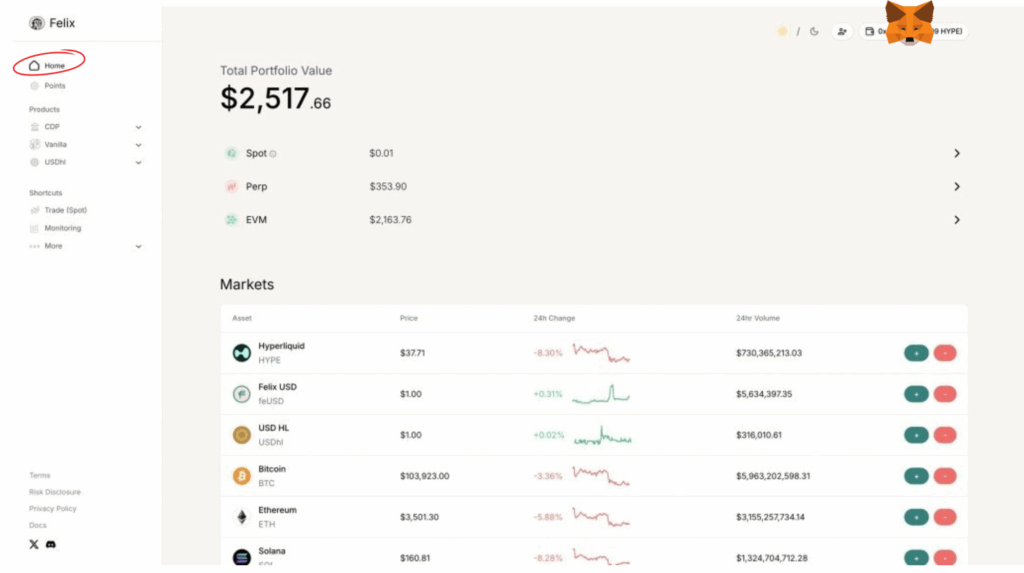Open Trade (Spot) shortcut
The width and height of the screenshot is (1024, 573).
point(65,210)
